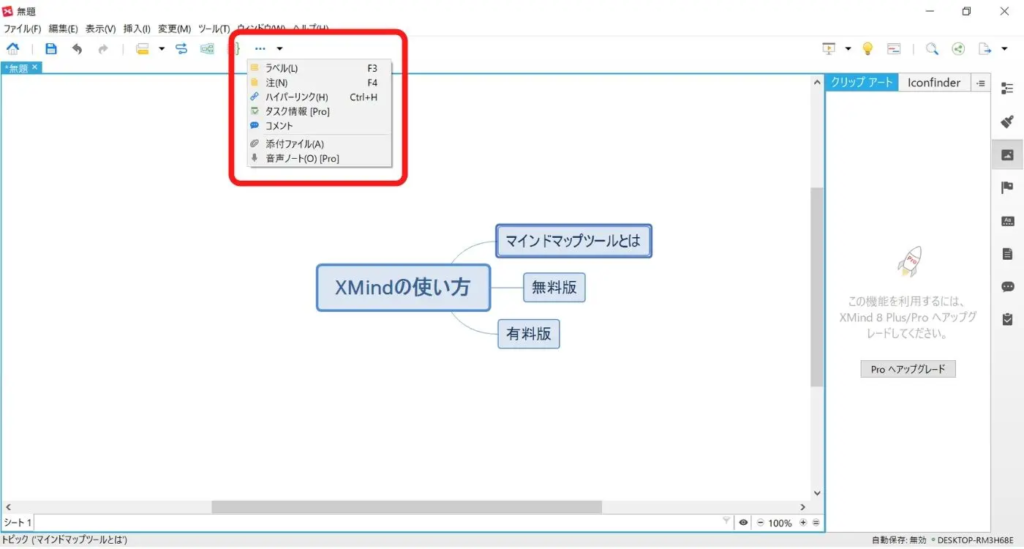Start presentation mode icon
The height and width of the screenshot is (549, 1024).
pos(829,48)
